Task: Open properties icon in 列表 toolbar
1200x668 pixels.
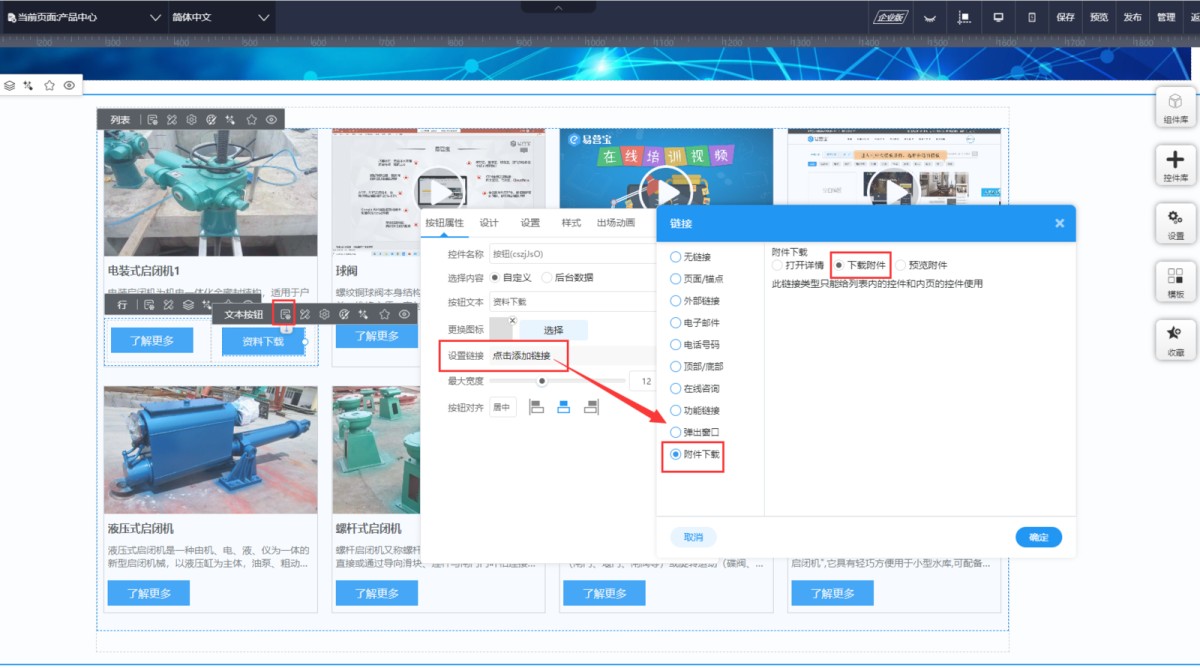Action: 152,119
